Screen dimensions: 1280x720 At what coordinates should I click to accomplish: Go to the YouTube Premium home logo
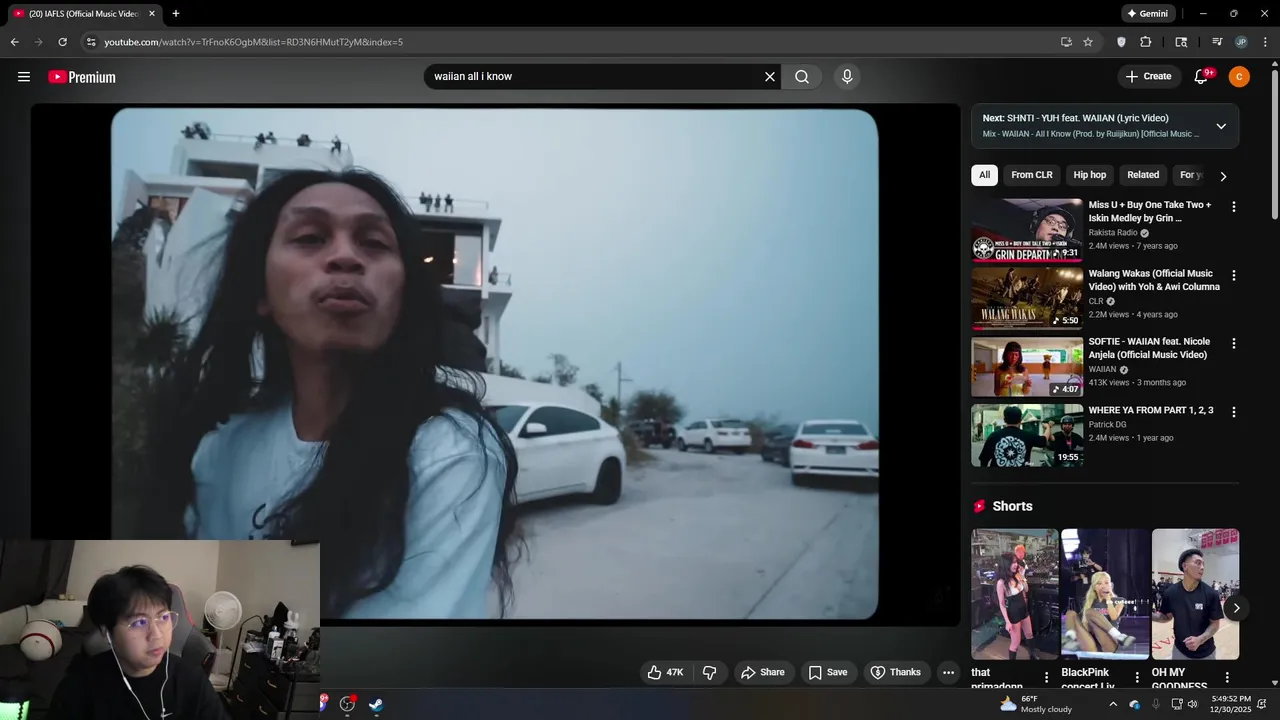click(x=82, y=77)
